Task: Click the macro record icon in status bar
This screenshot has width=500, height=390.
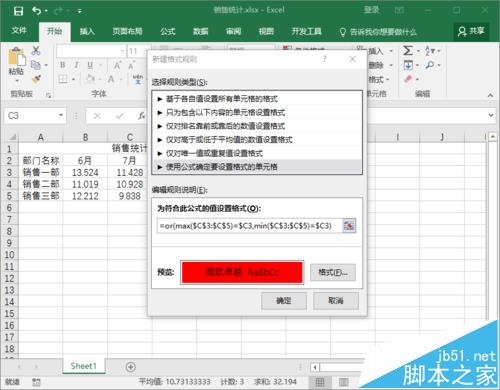Action: click(36, 382)
